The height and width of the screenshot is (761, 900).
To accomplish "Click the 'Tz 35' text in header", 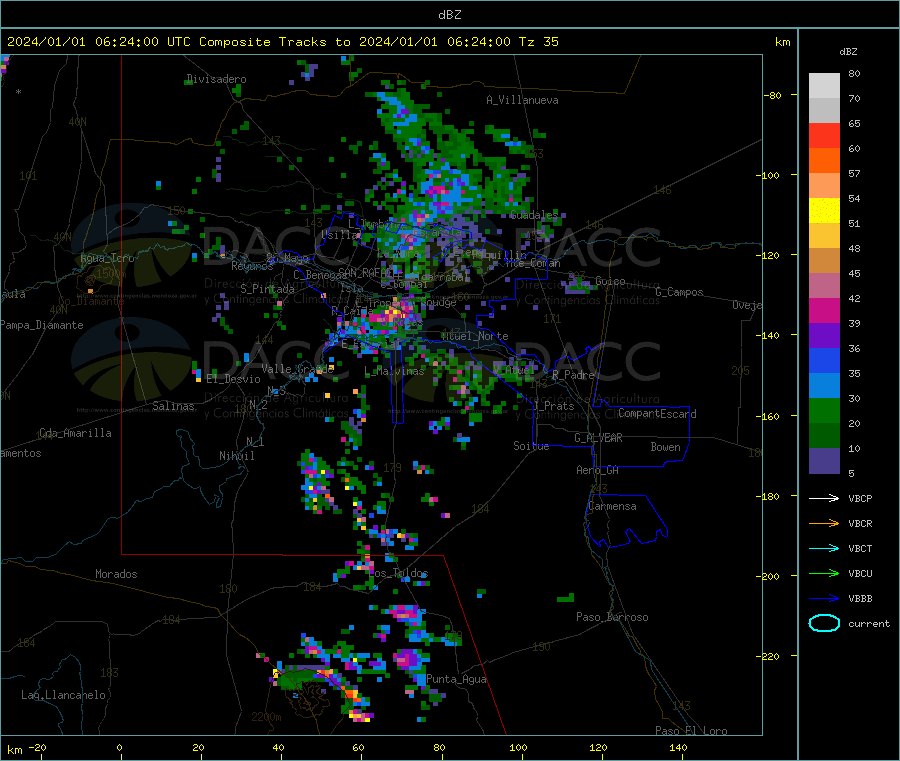I will [538, 42].
